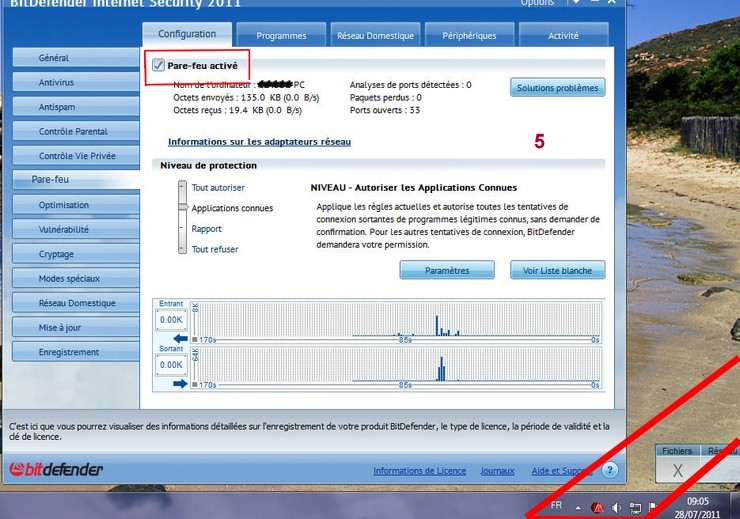The image size is (740, 519).
Task: Click the bitdefender logo
Action: coord(56,469)
